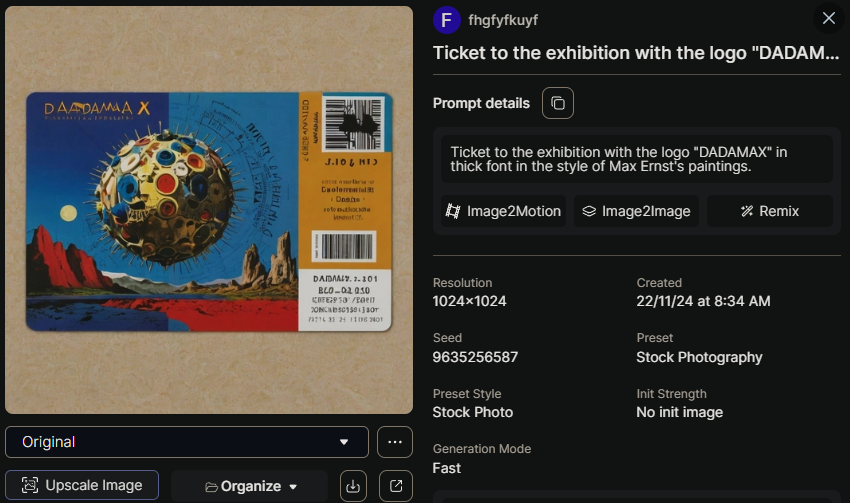The image size is (850, 503).
Task: Click the Image2Motion button
Action: [503, 211]
